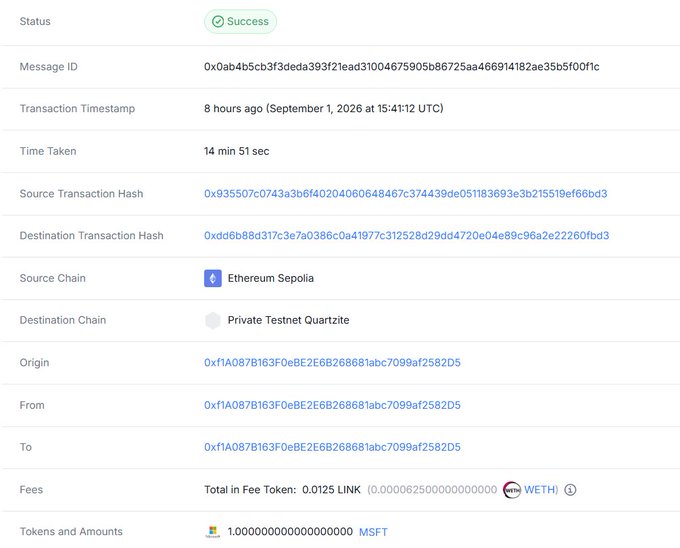
Task: Click the MSFT token logo icon
Action: tap(212, 532)
